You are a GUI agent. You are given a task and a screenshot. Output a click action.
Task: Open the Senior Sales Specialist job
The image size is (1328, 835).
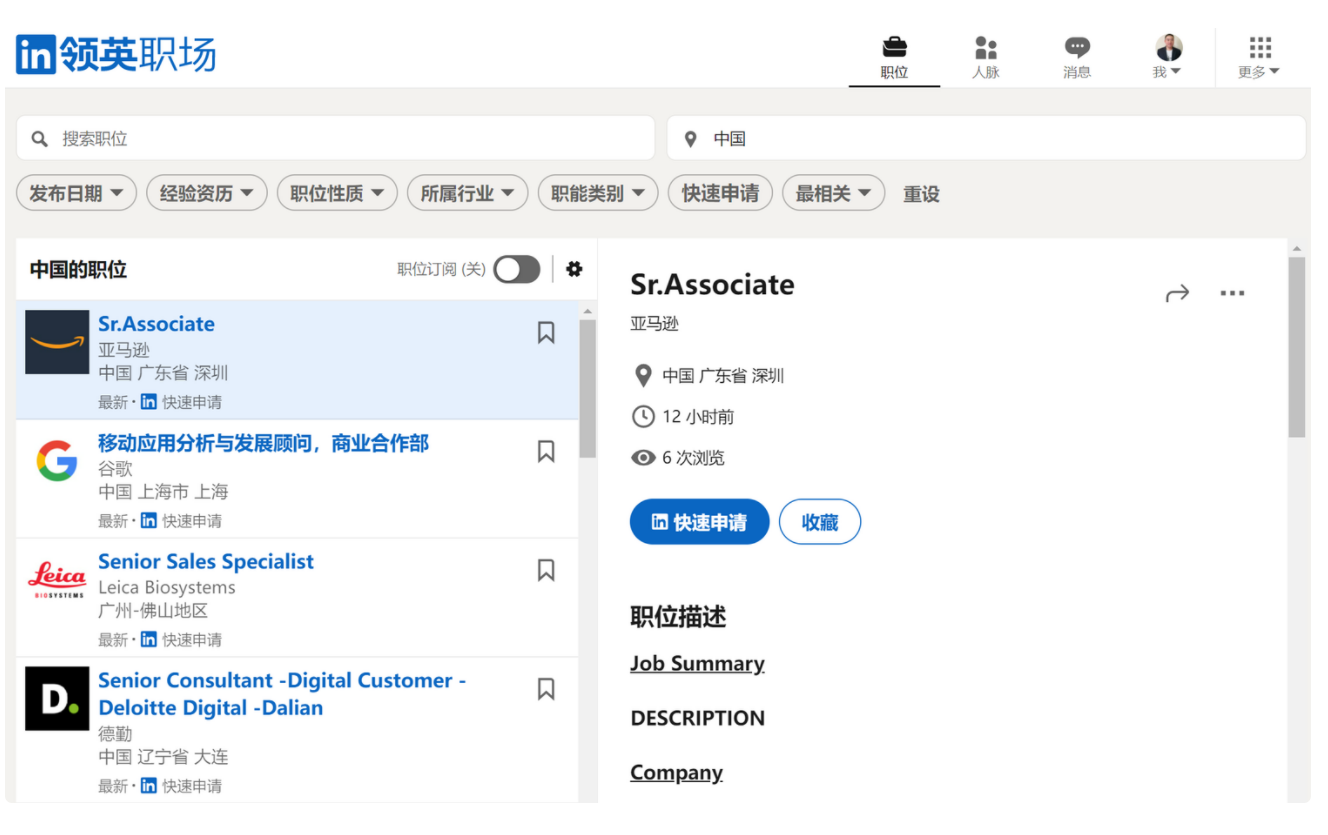206,562
